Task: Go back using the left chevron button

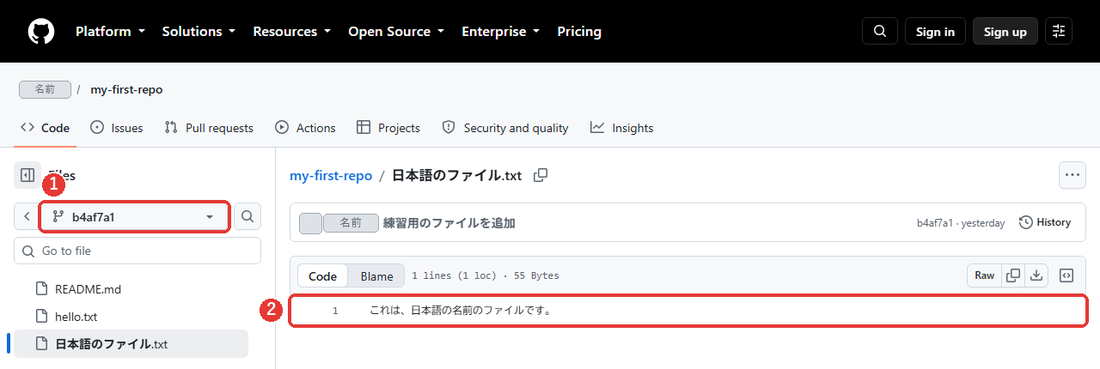Action: (26, 217)
